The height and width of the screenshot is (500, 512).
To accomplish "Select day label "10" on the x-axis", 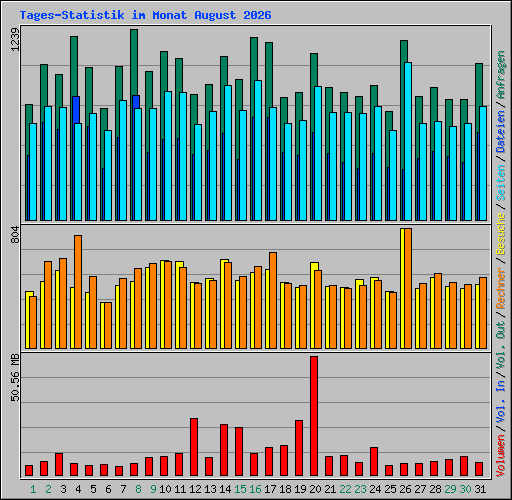I will pos(165,489).
